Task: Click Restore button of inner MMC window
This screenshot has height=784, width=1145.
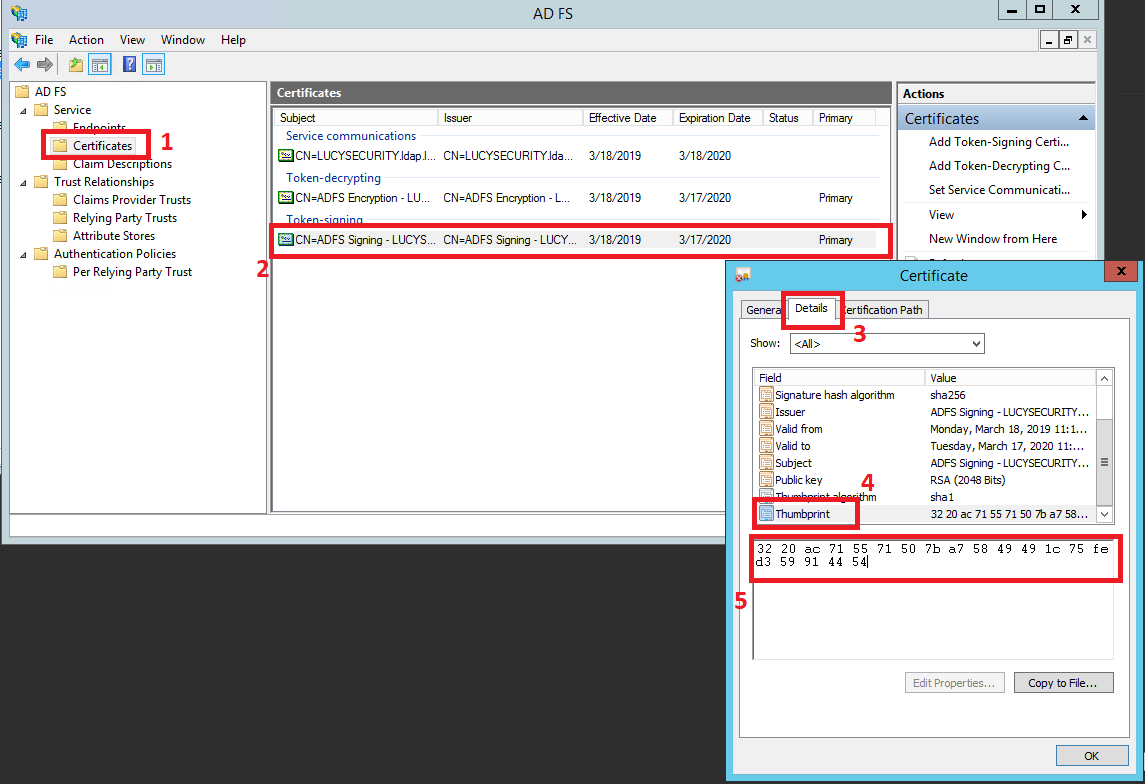Action: 1068,39
